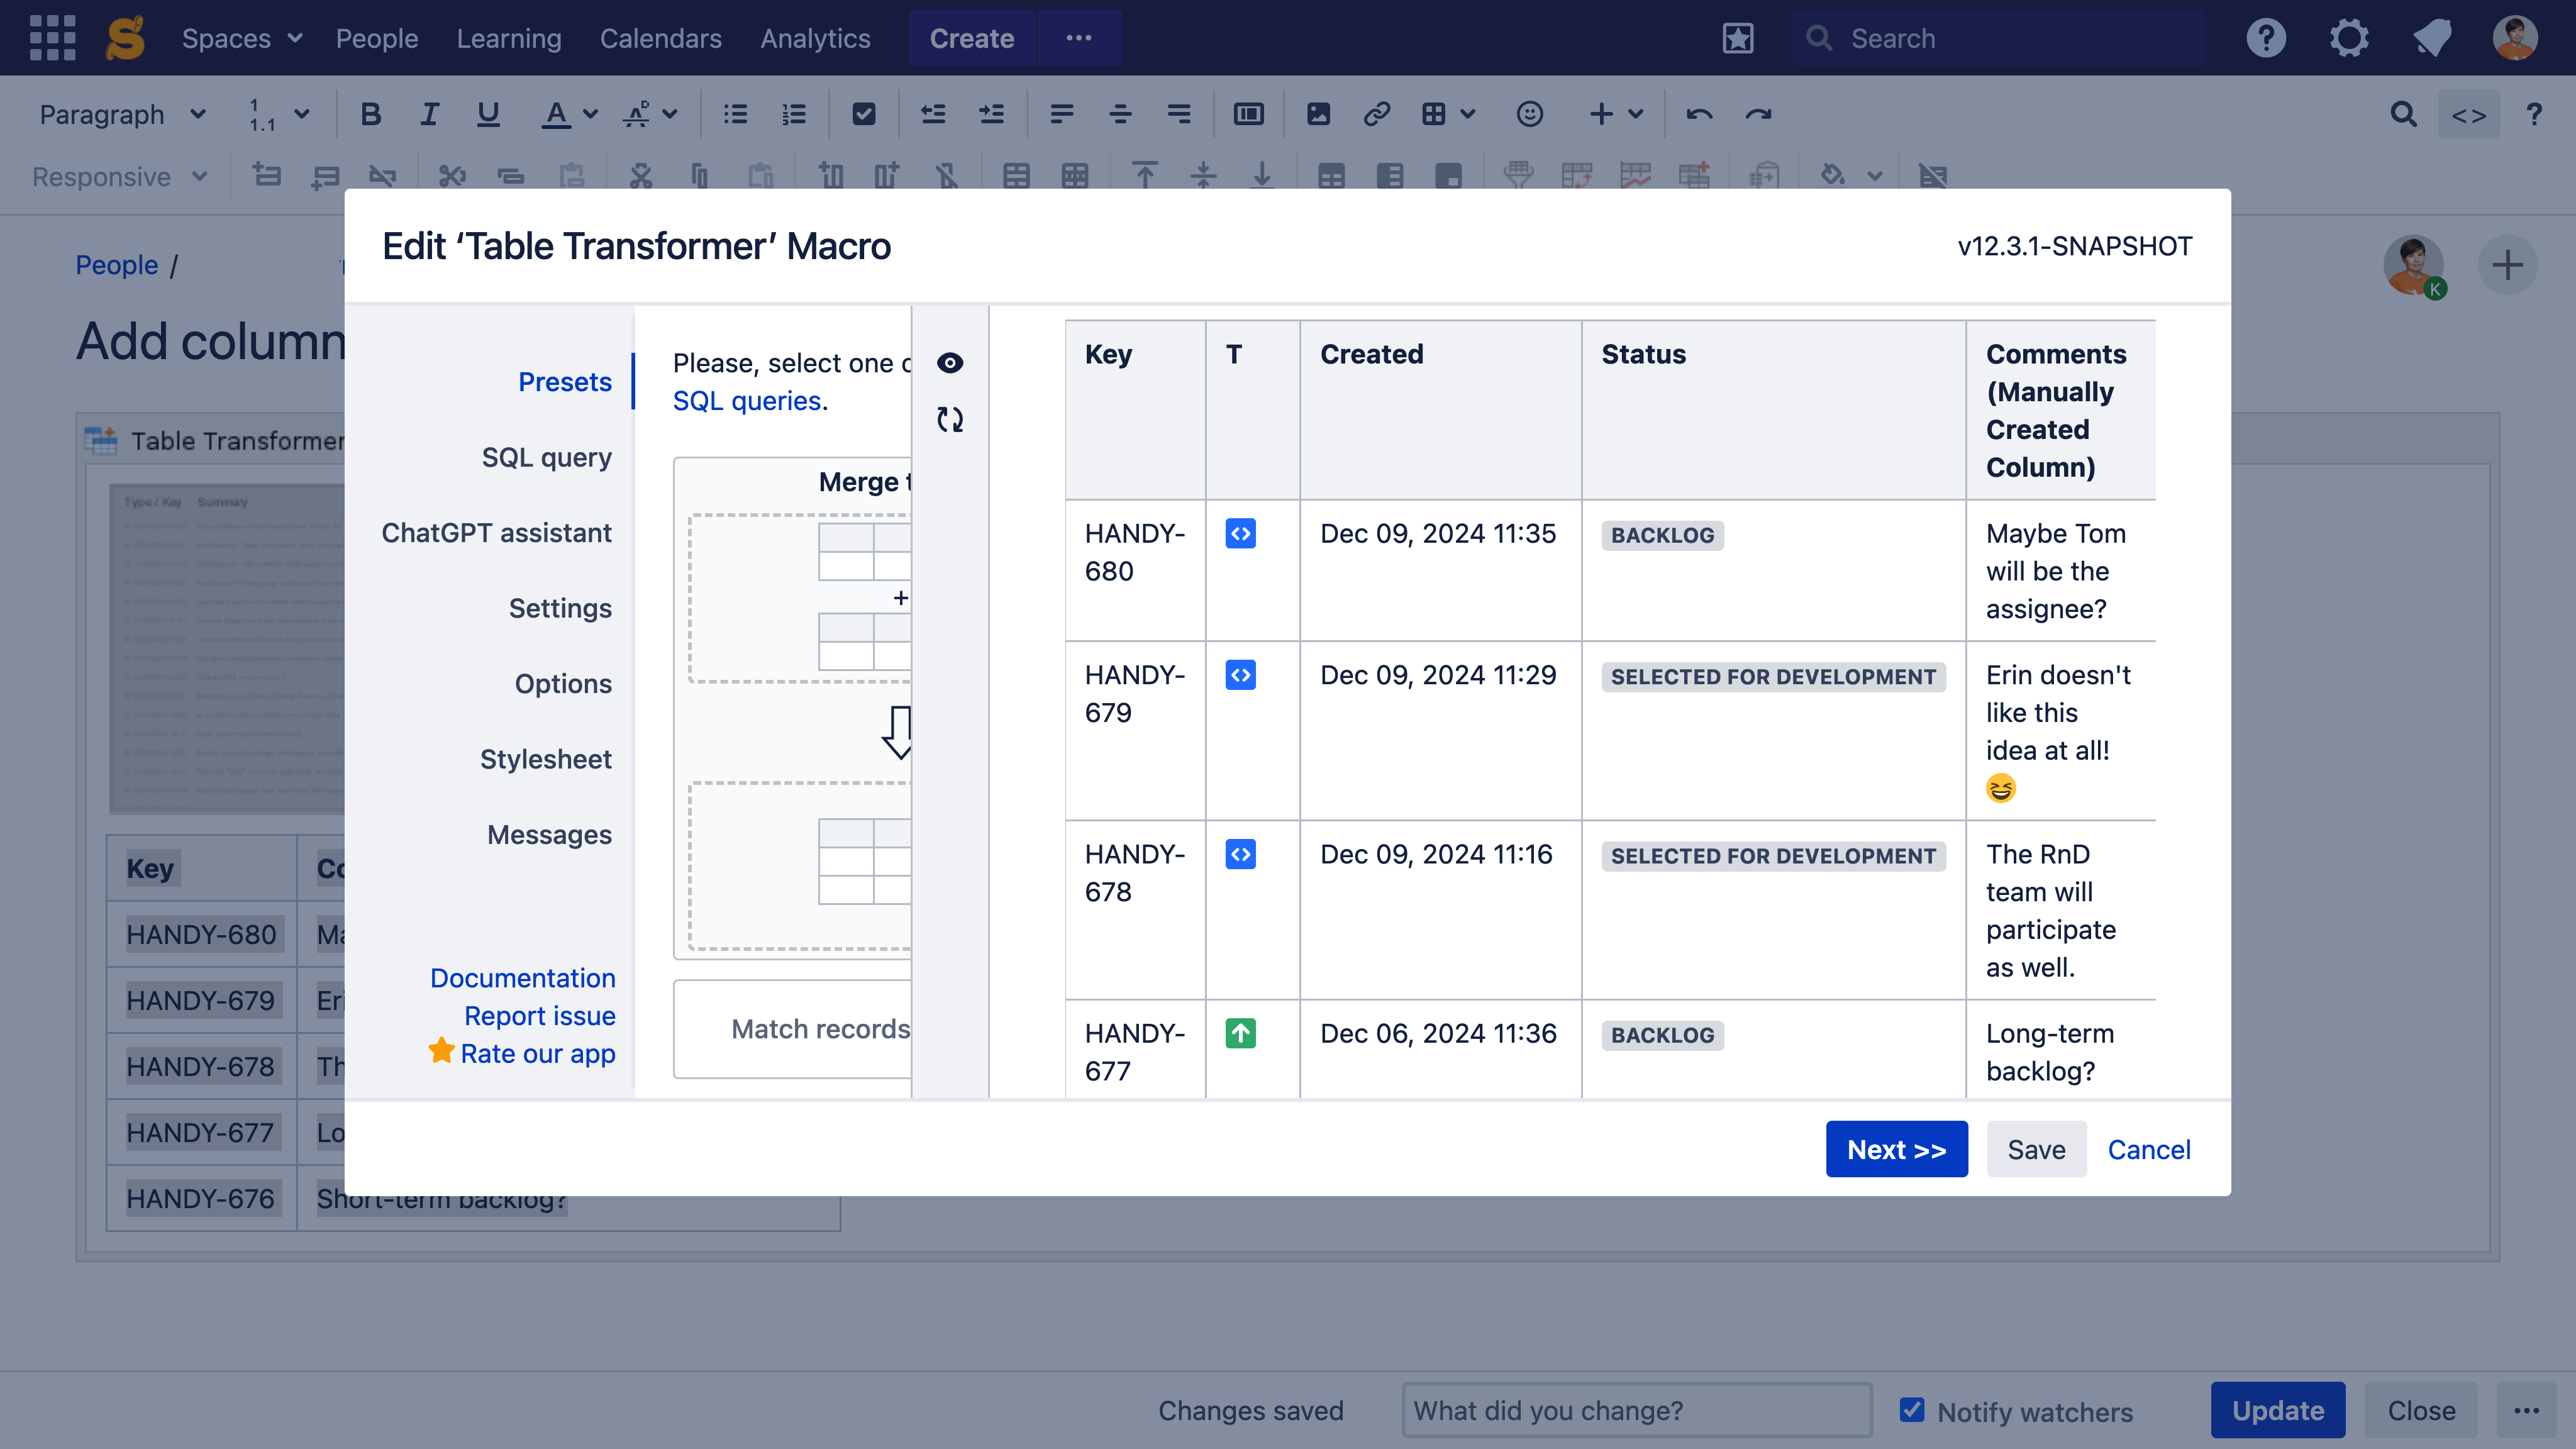
Task: Click the Update page button
Action: coord(2278,1410)
